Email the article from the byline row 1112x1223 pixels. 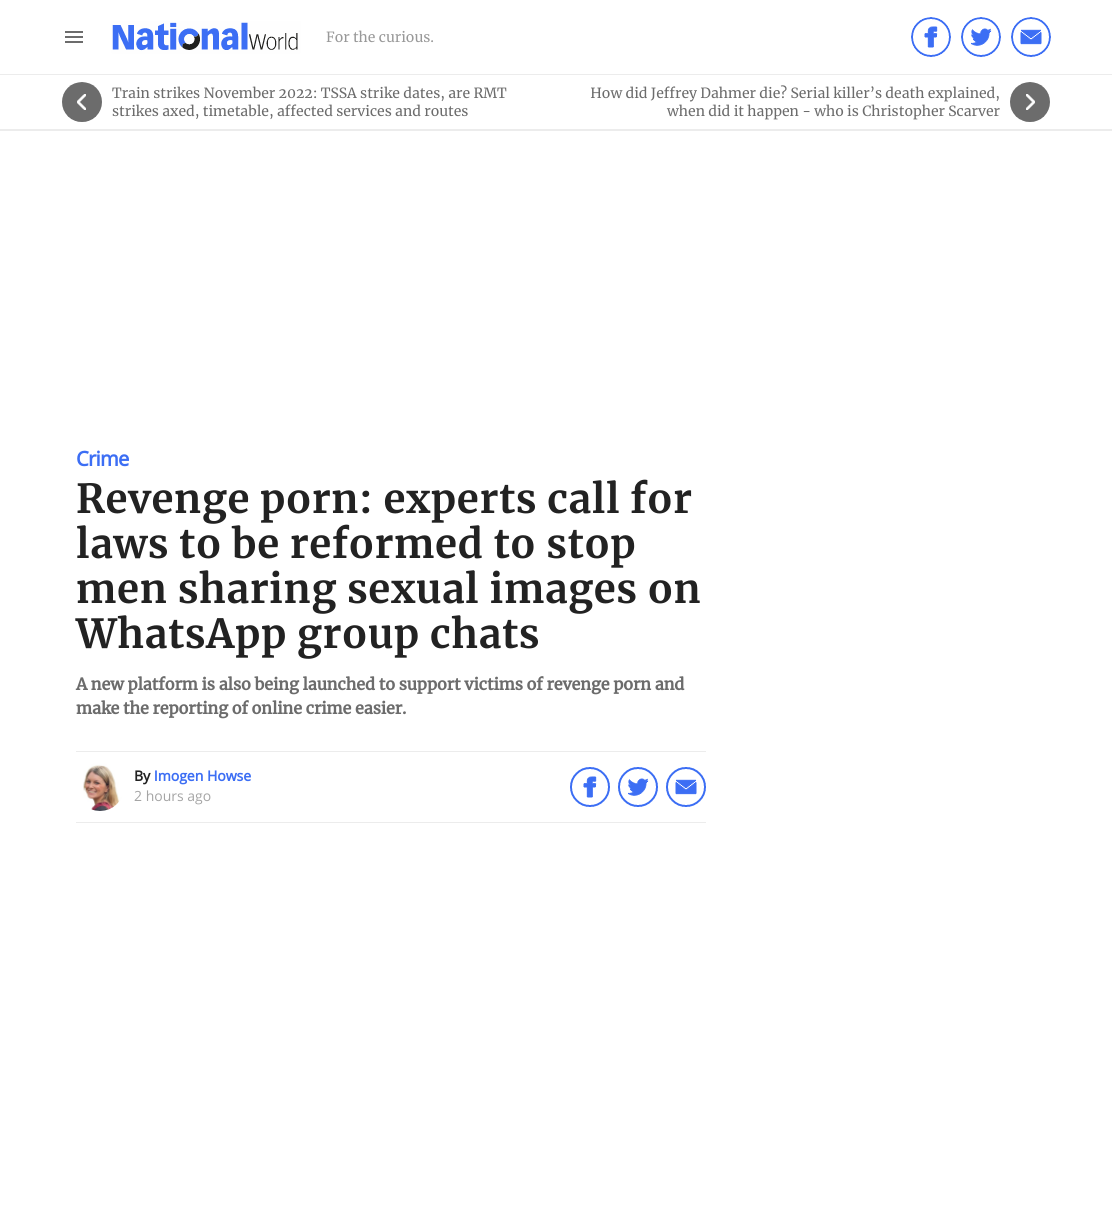(x=686, y=787)
